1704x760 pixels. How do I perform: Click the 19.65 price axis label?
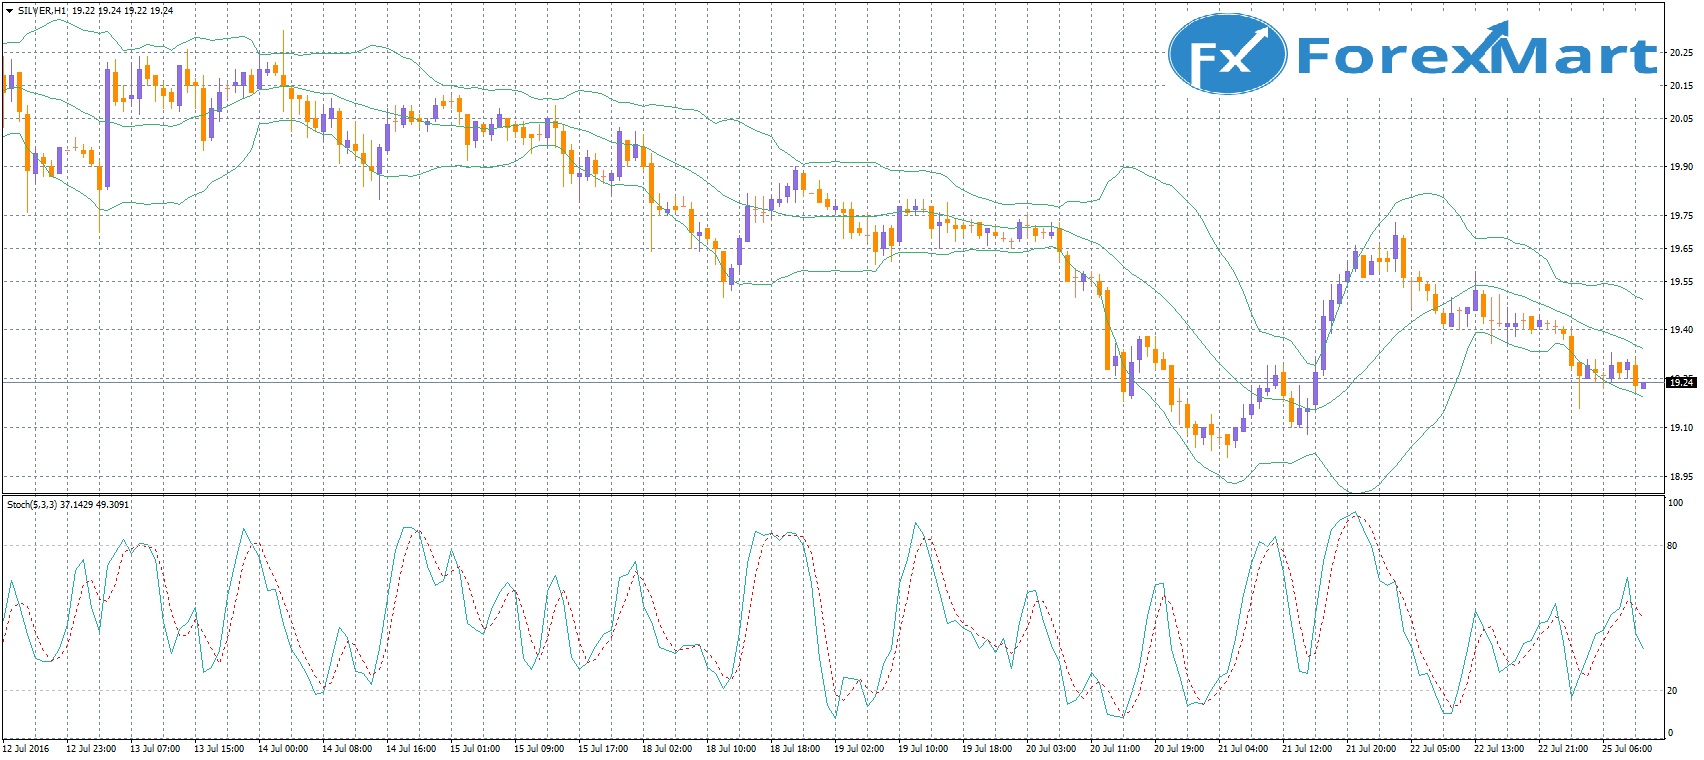pos(1681,249)
